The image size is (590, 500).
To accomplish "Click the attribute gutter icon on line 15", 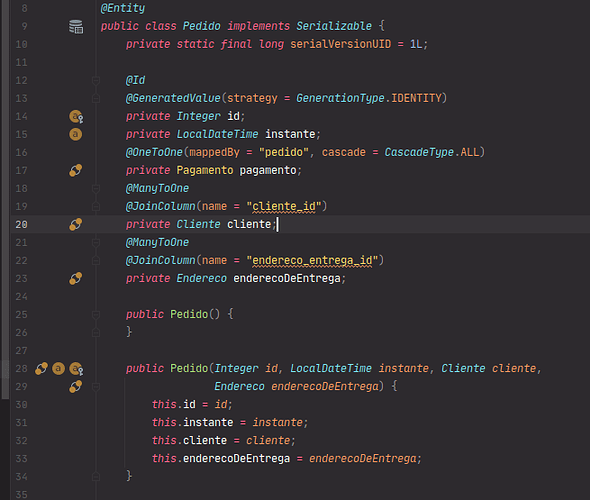I will point(75,134).
